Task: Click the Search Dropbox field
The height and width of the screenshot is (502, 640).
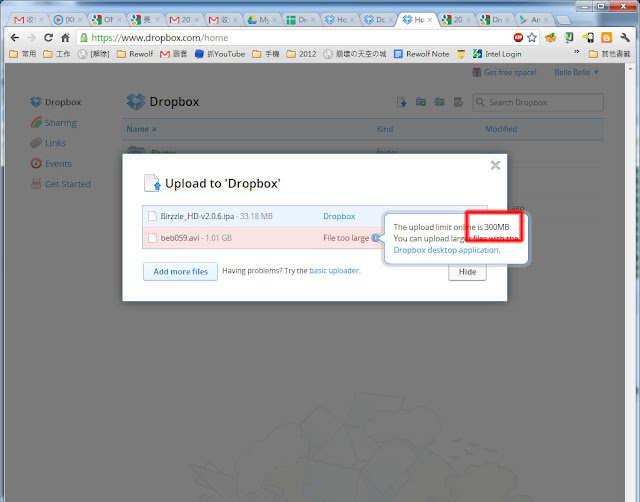Action: (x=538, y=102)
